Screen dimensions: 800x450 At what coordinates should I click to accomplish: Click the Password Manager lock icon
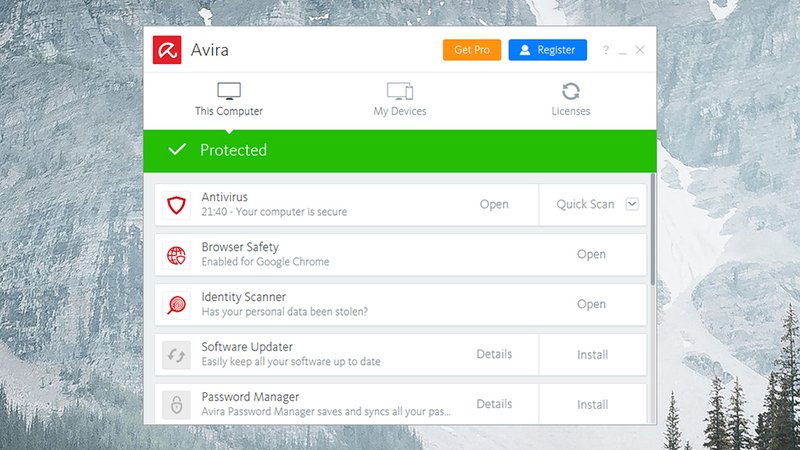pos(177,405)
